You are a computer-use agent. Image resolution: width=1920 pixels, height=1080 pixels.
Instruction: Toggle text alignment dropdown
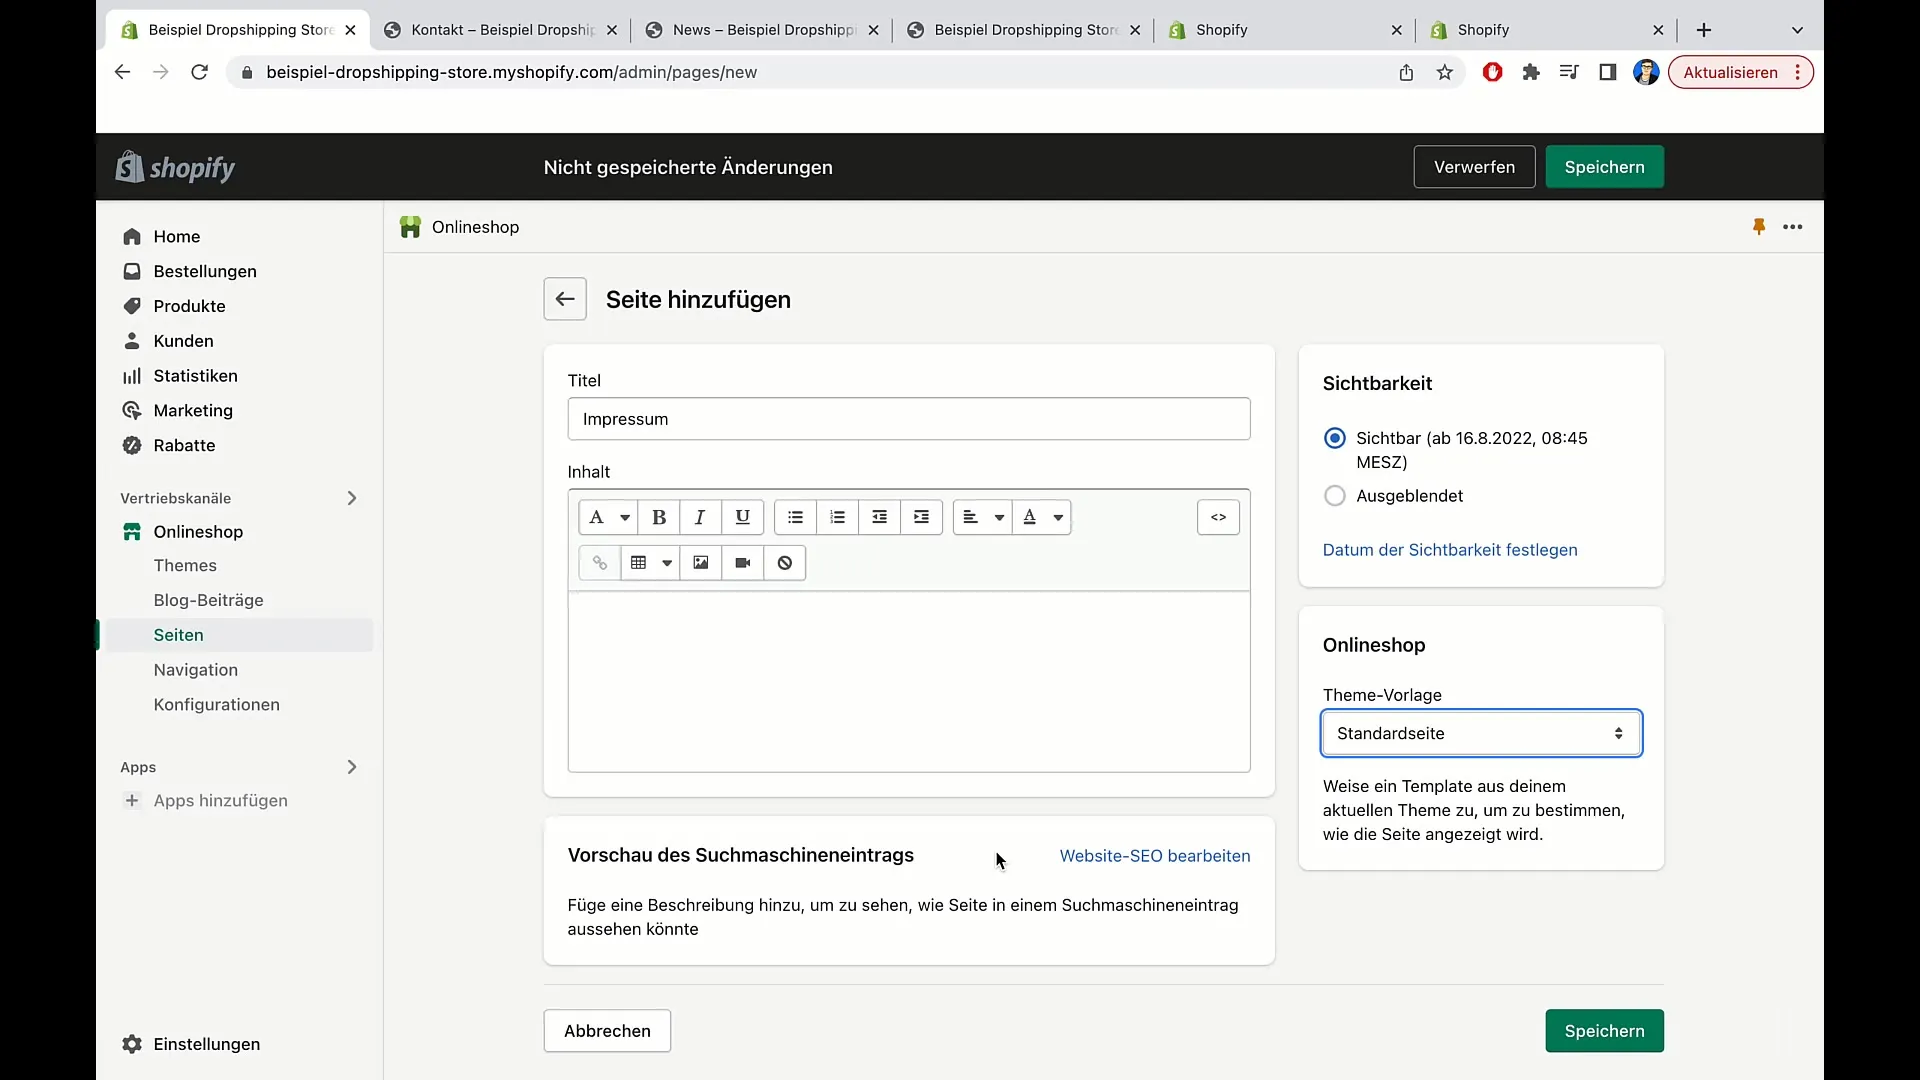981,517
